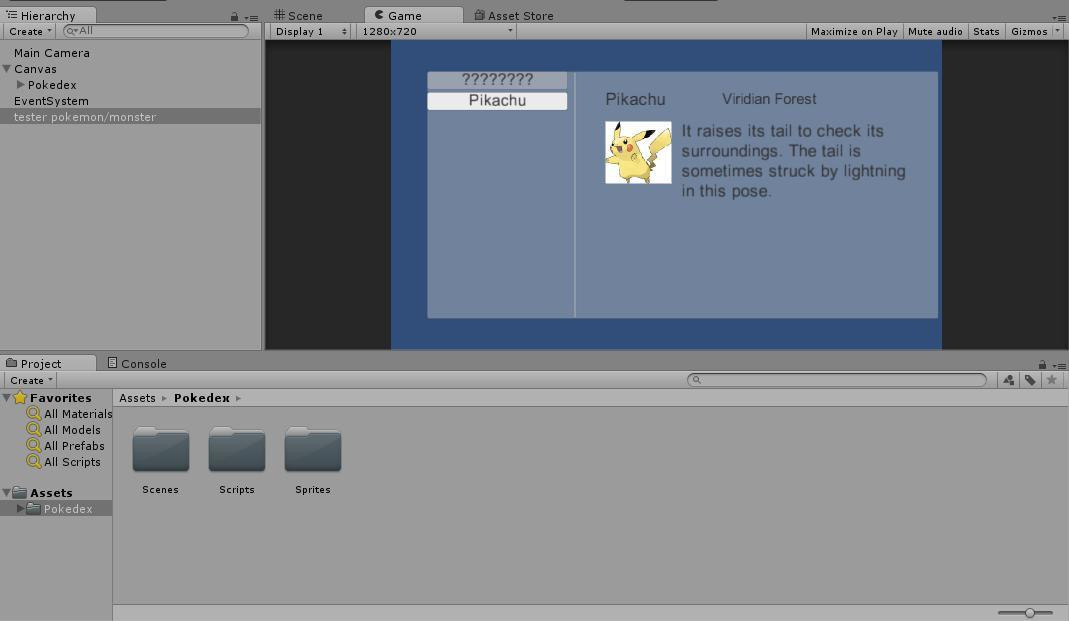Open the Hierarchy panel options menu icon

tap(252, 18)
